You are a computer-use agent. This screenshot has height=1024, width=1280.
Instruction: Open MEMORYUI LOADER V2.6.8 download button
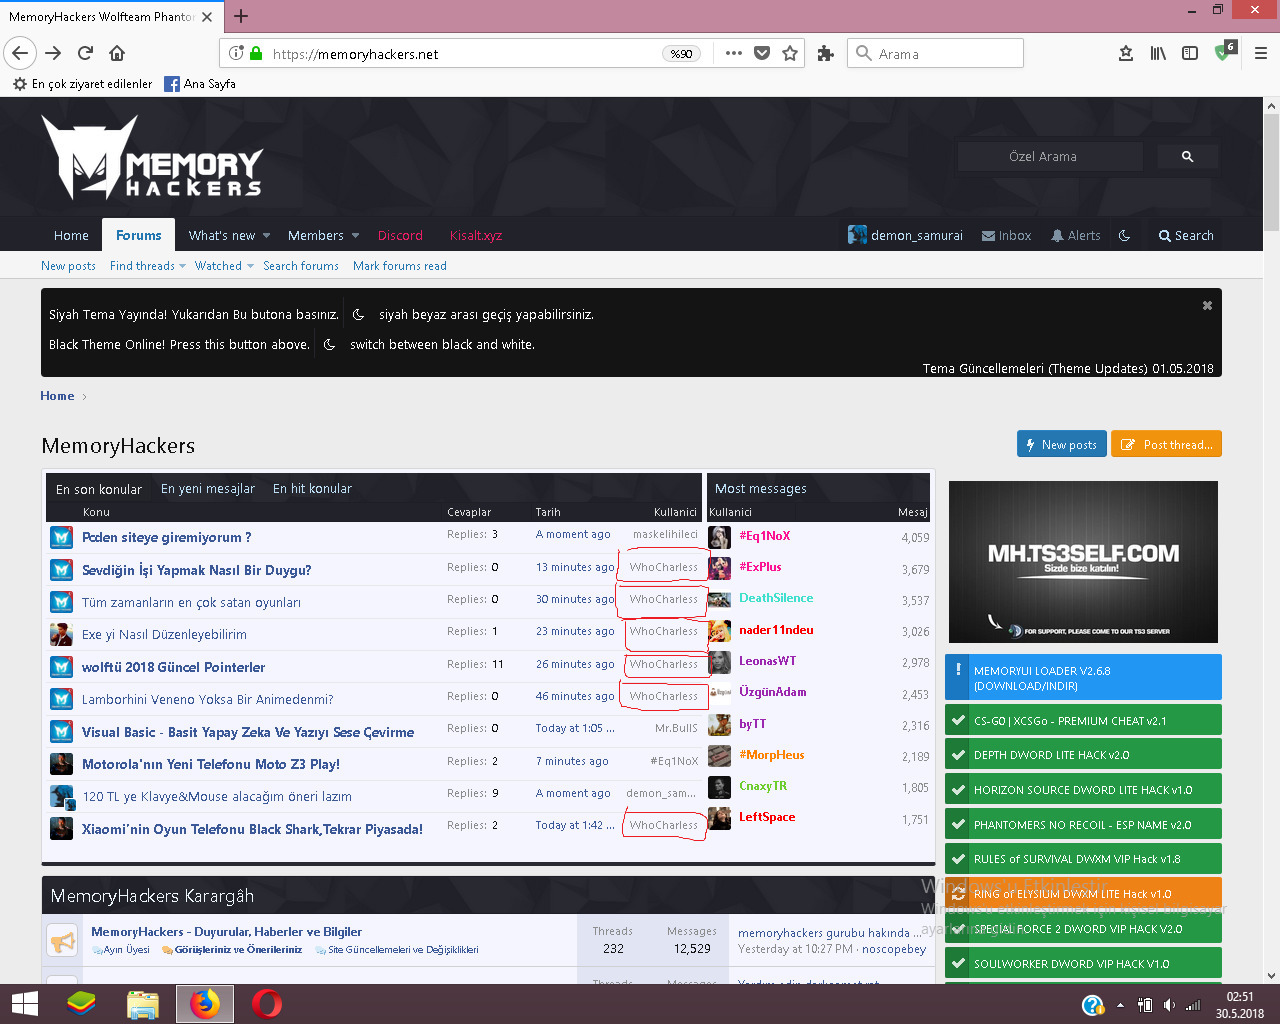pos(1083,677)
